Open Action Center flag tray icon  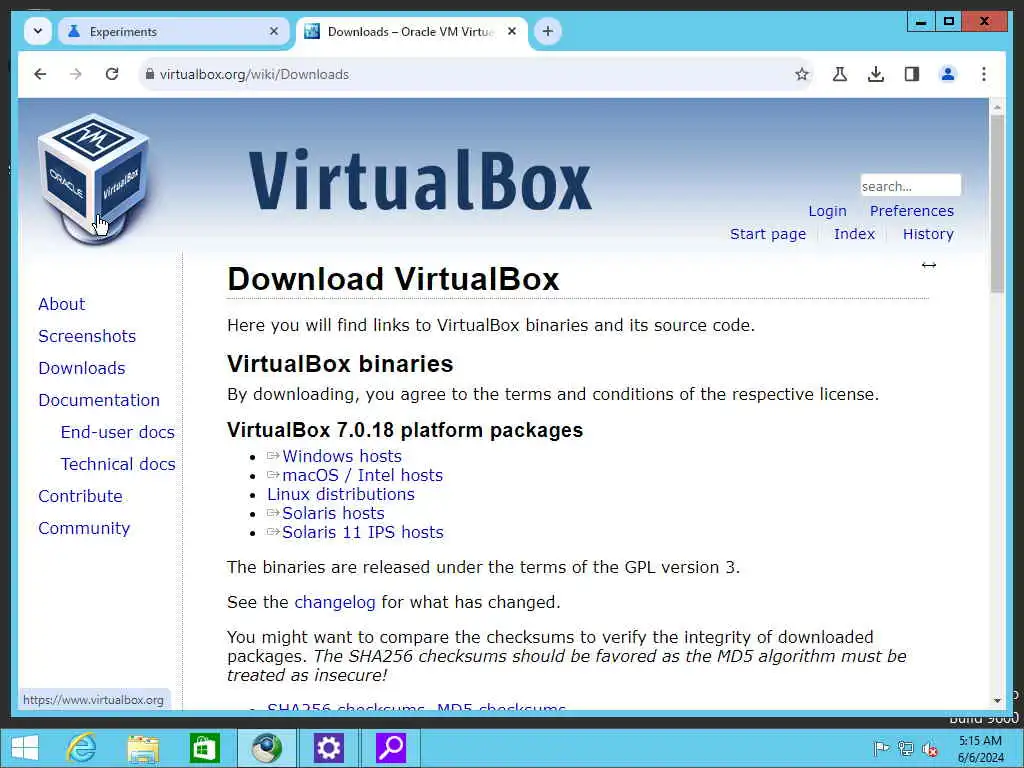pyautogui.click(x=881, y=748)
